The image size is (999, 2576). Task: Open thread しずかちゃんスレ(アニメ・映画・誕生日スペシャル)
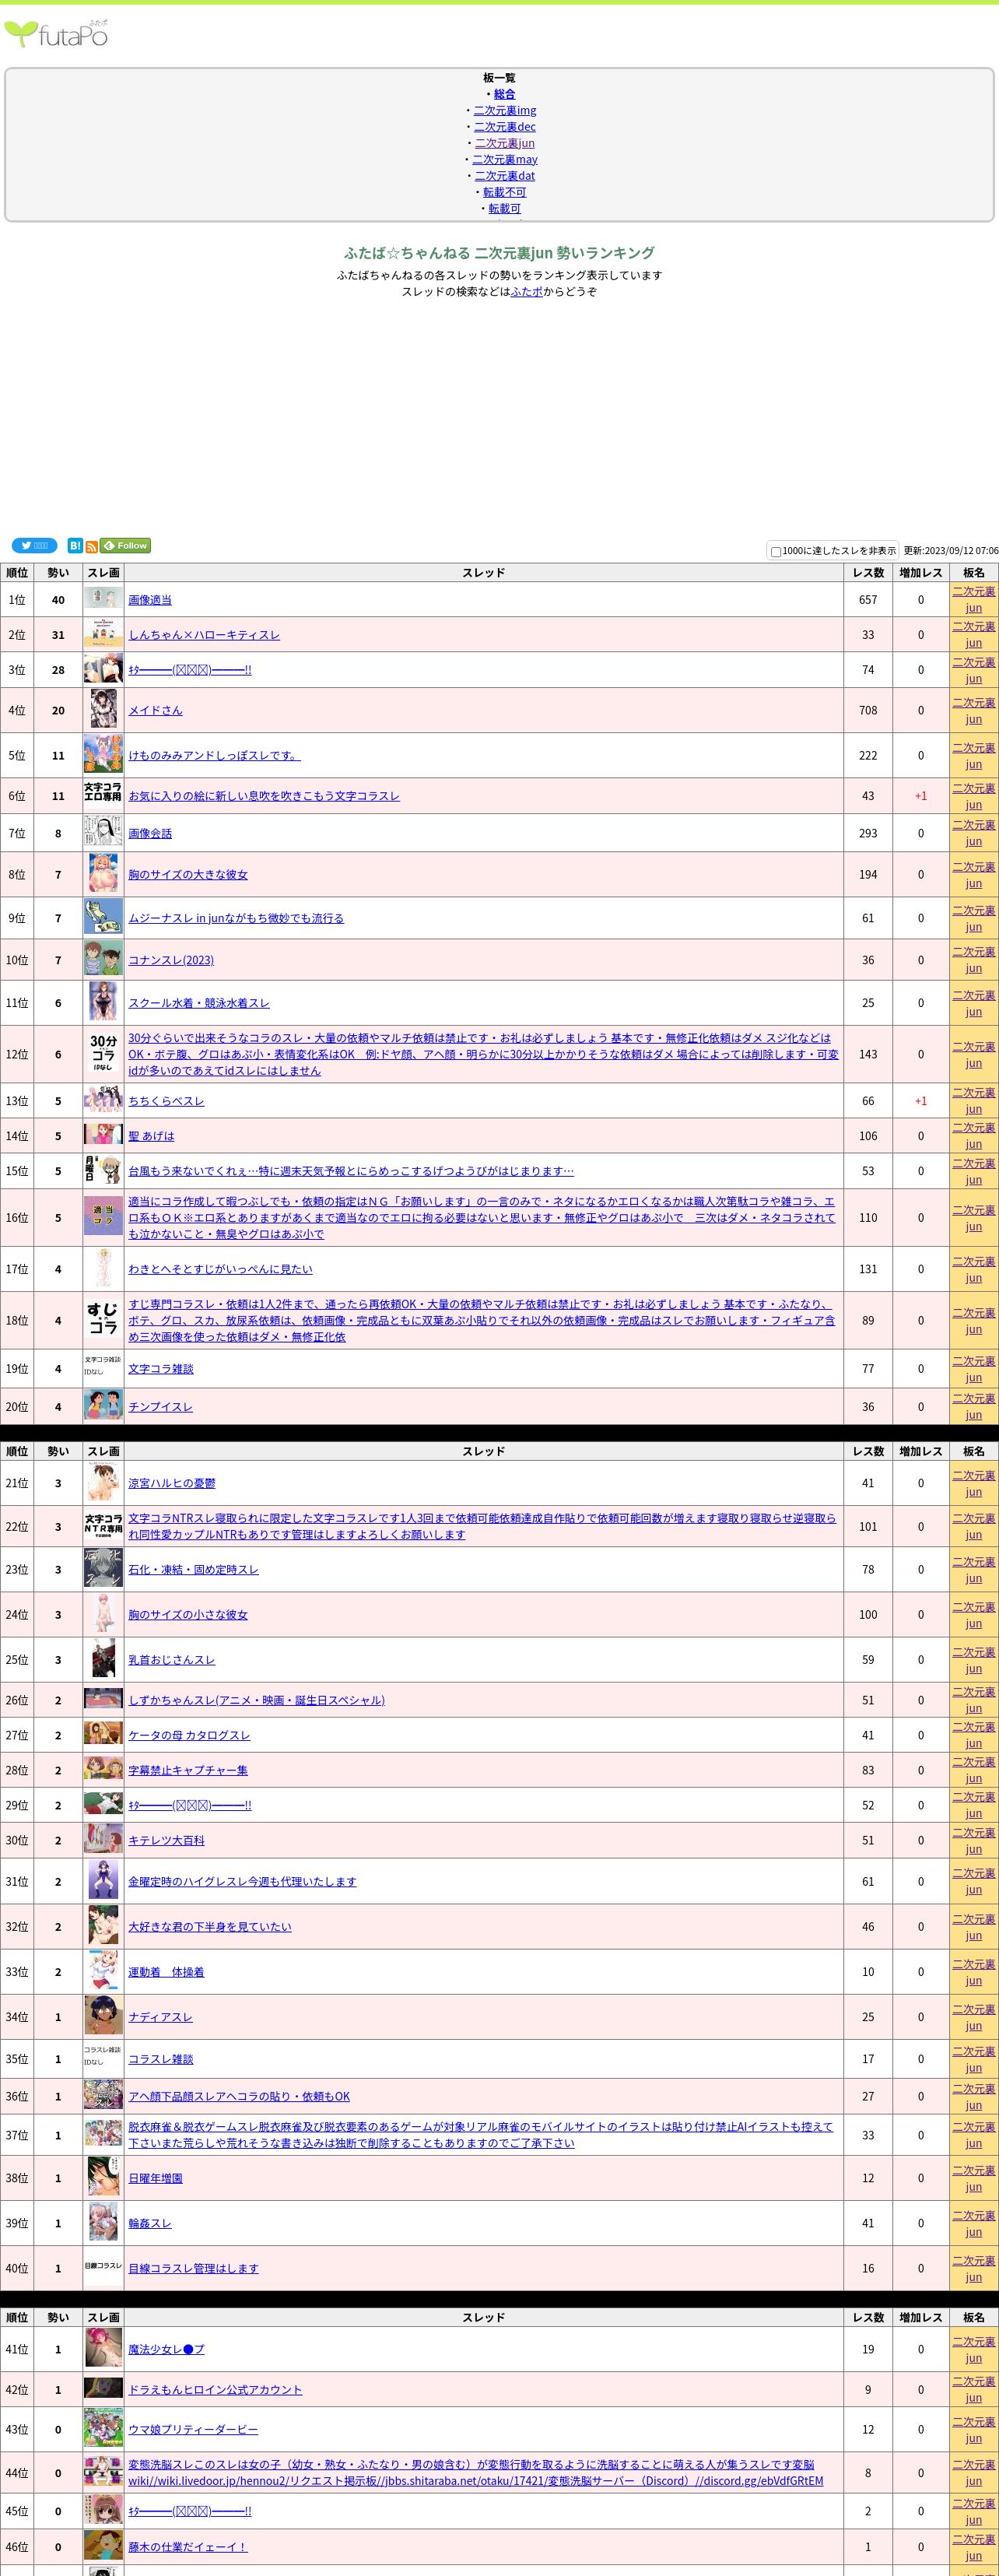pos(256,1700)
